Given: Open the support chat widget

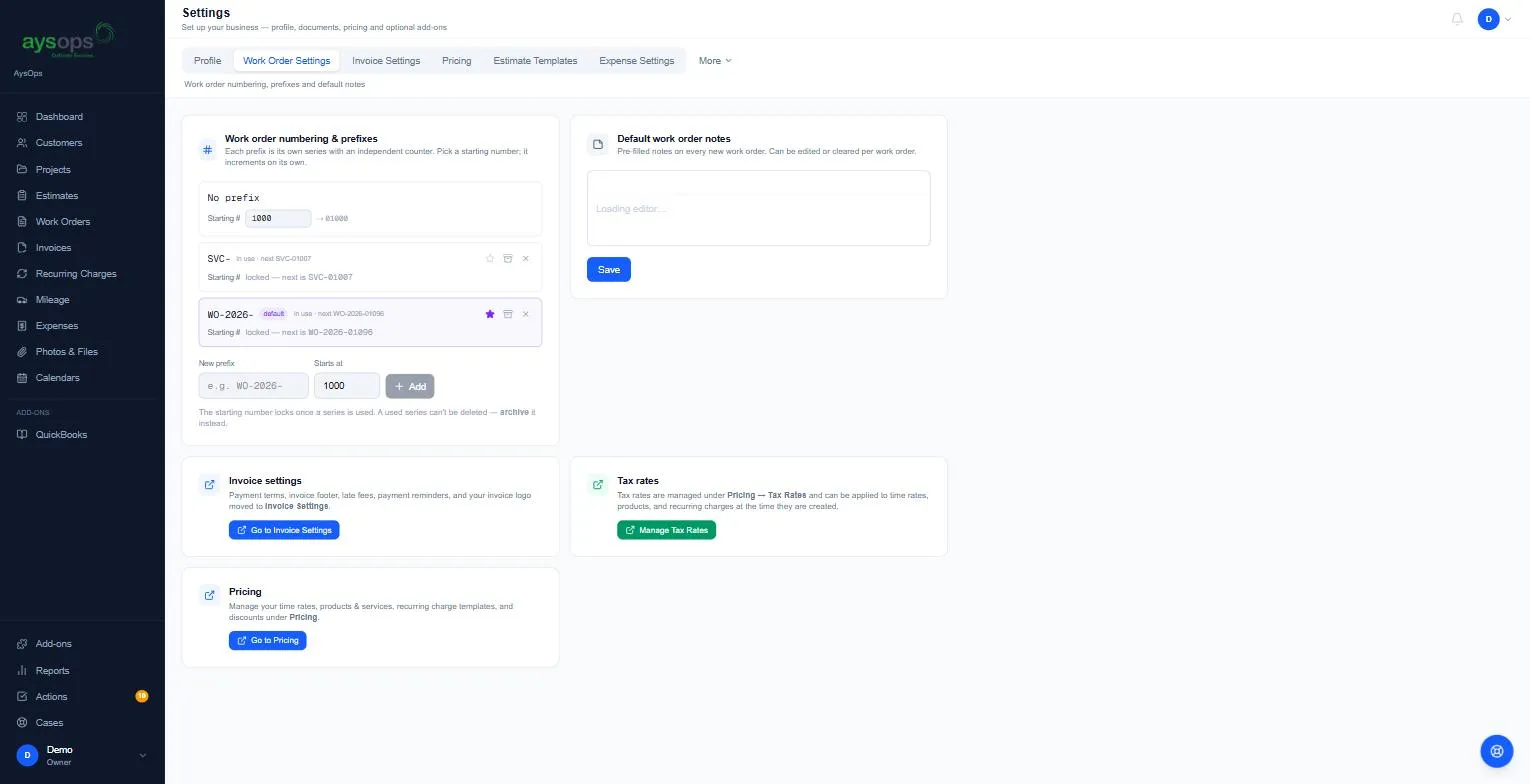Looking at the screenshot, I should click(x=1497, y=750).
